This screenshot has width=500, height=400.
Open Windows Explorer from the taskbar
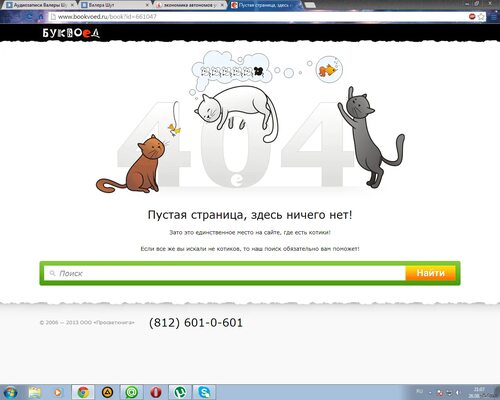(35, 392)
